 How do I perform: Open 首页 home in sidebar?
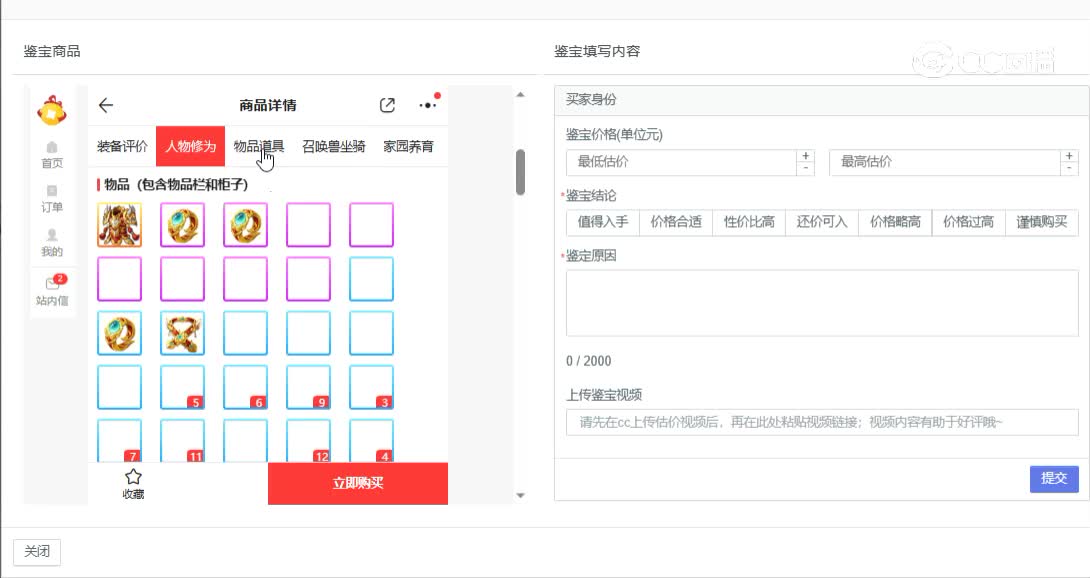(x=52, y=155)
